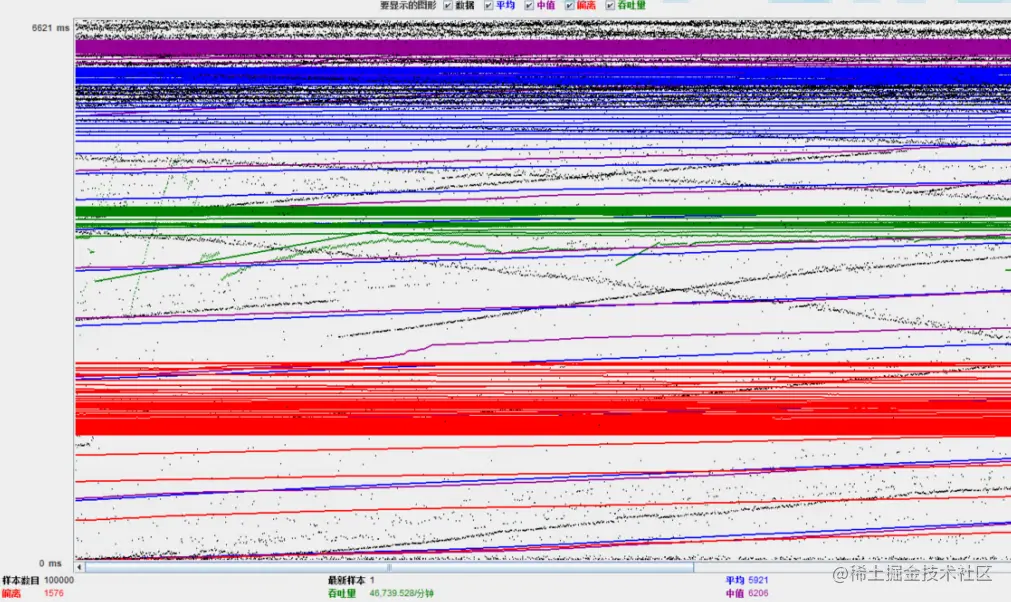Click the average value 5921
This screenshot has width=1011, height=602.
tap(758, 580)
